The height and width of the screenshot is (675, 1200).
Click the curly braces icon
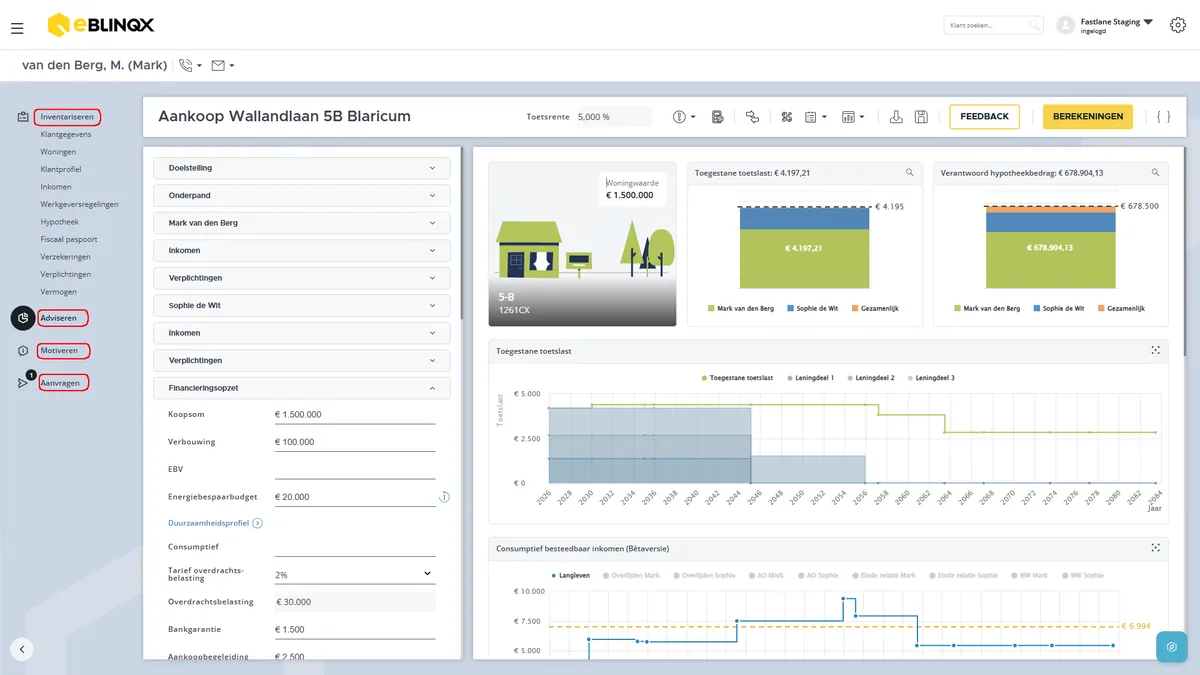tap(1163, 117)
